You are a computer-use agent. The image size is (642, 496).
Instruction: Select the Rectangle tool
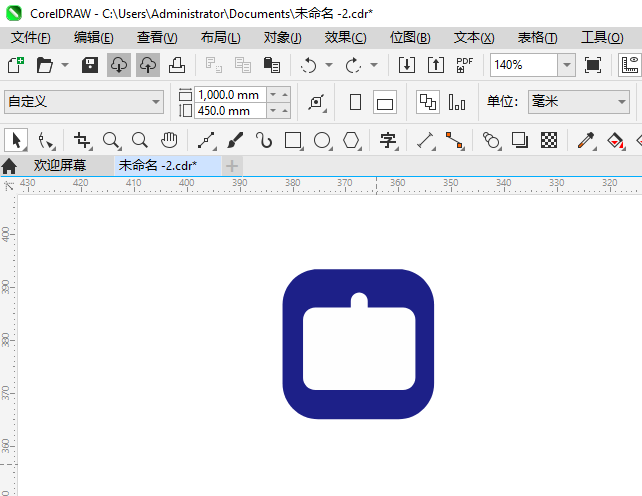coord(293,140)
